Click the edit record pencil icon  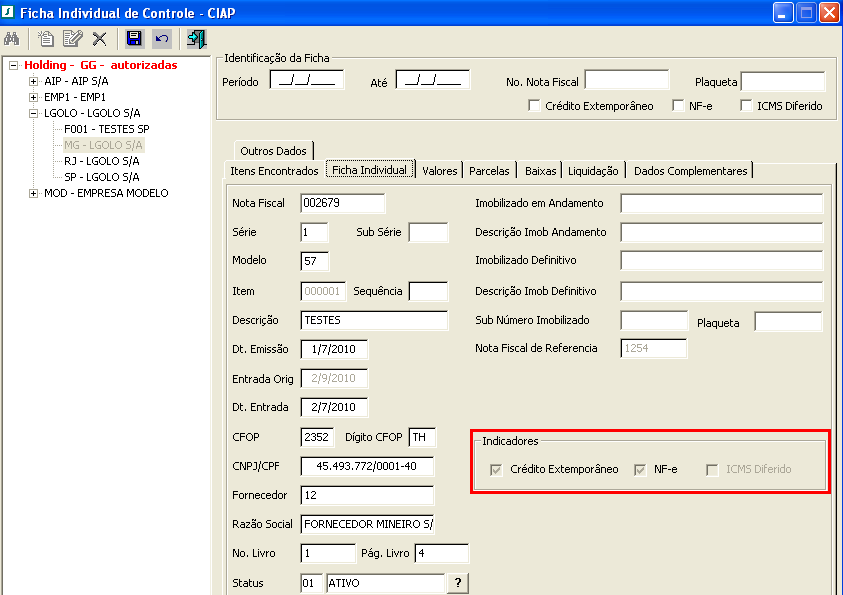click(72, 39)
